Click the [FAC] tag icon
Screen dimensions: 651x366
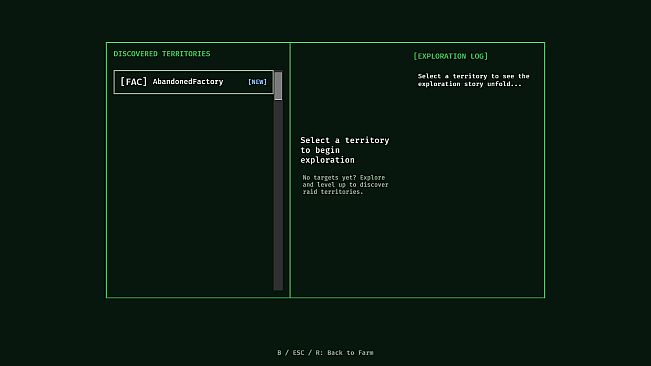[133, 82]
